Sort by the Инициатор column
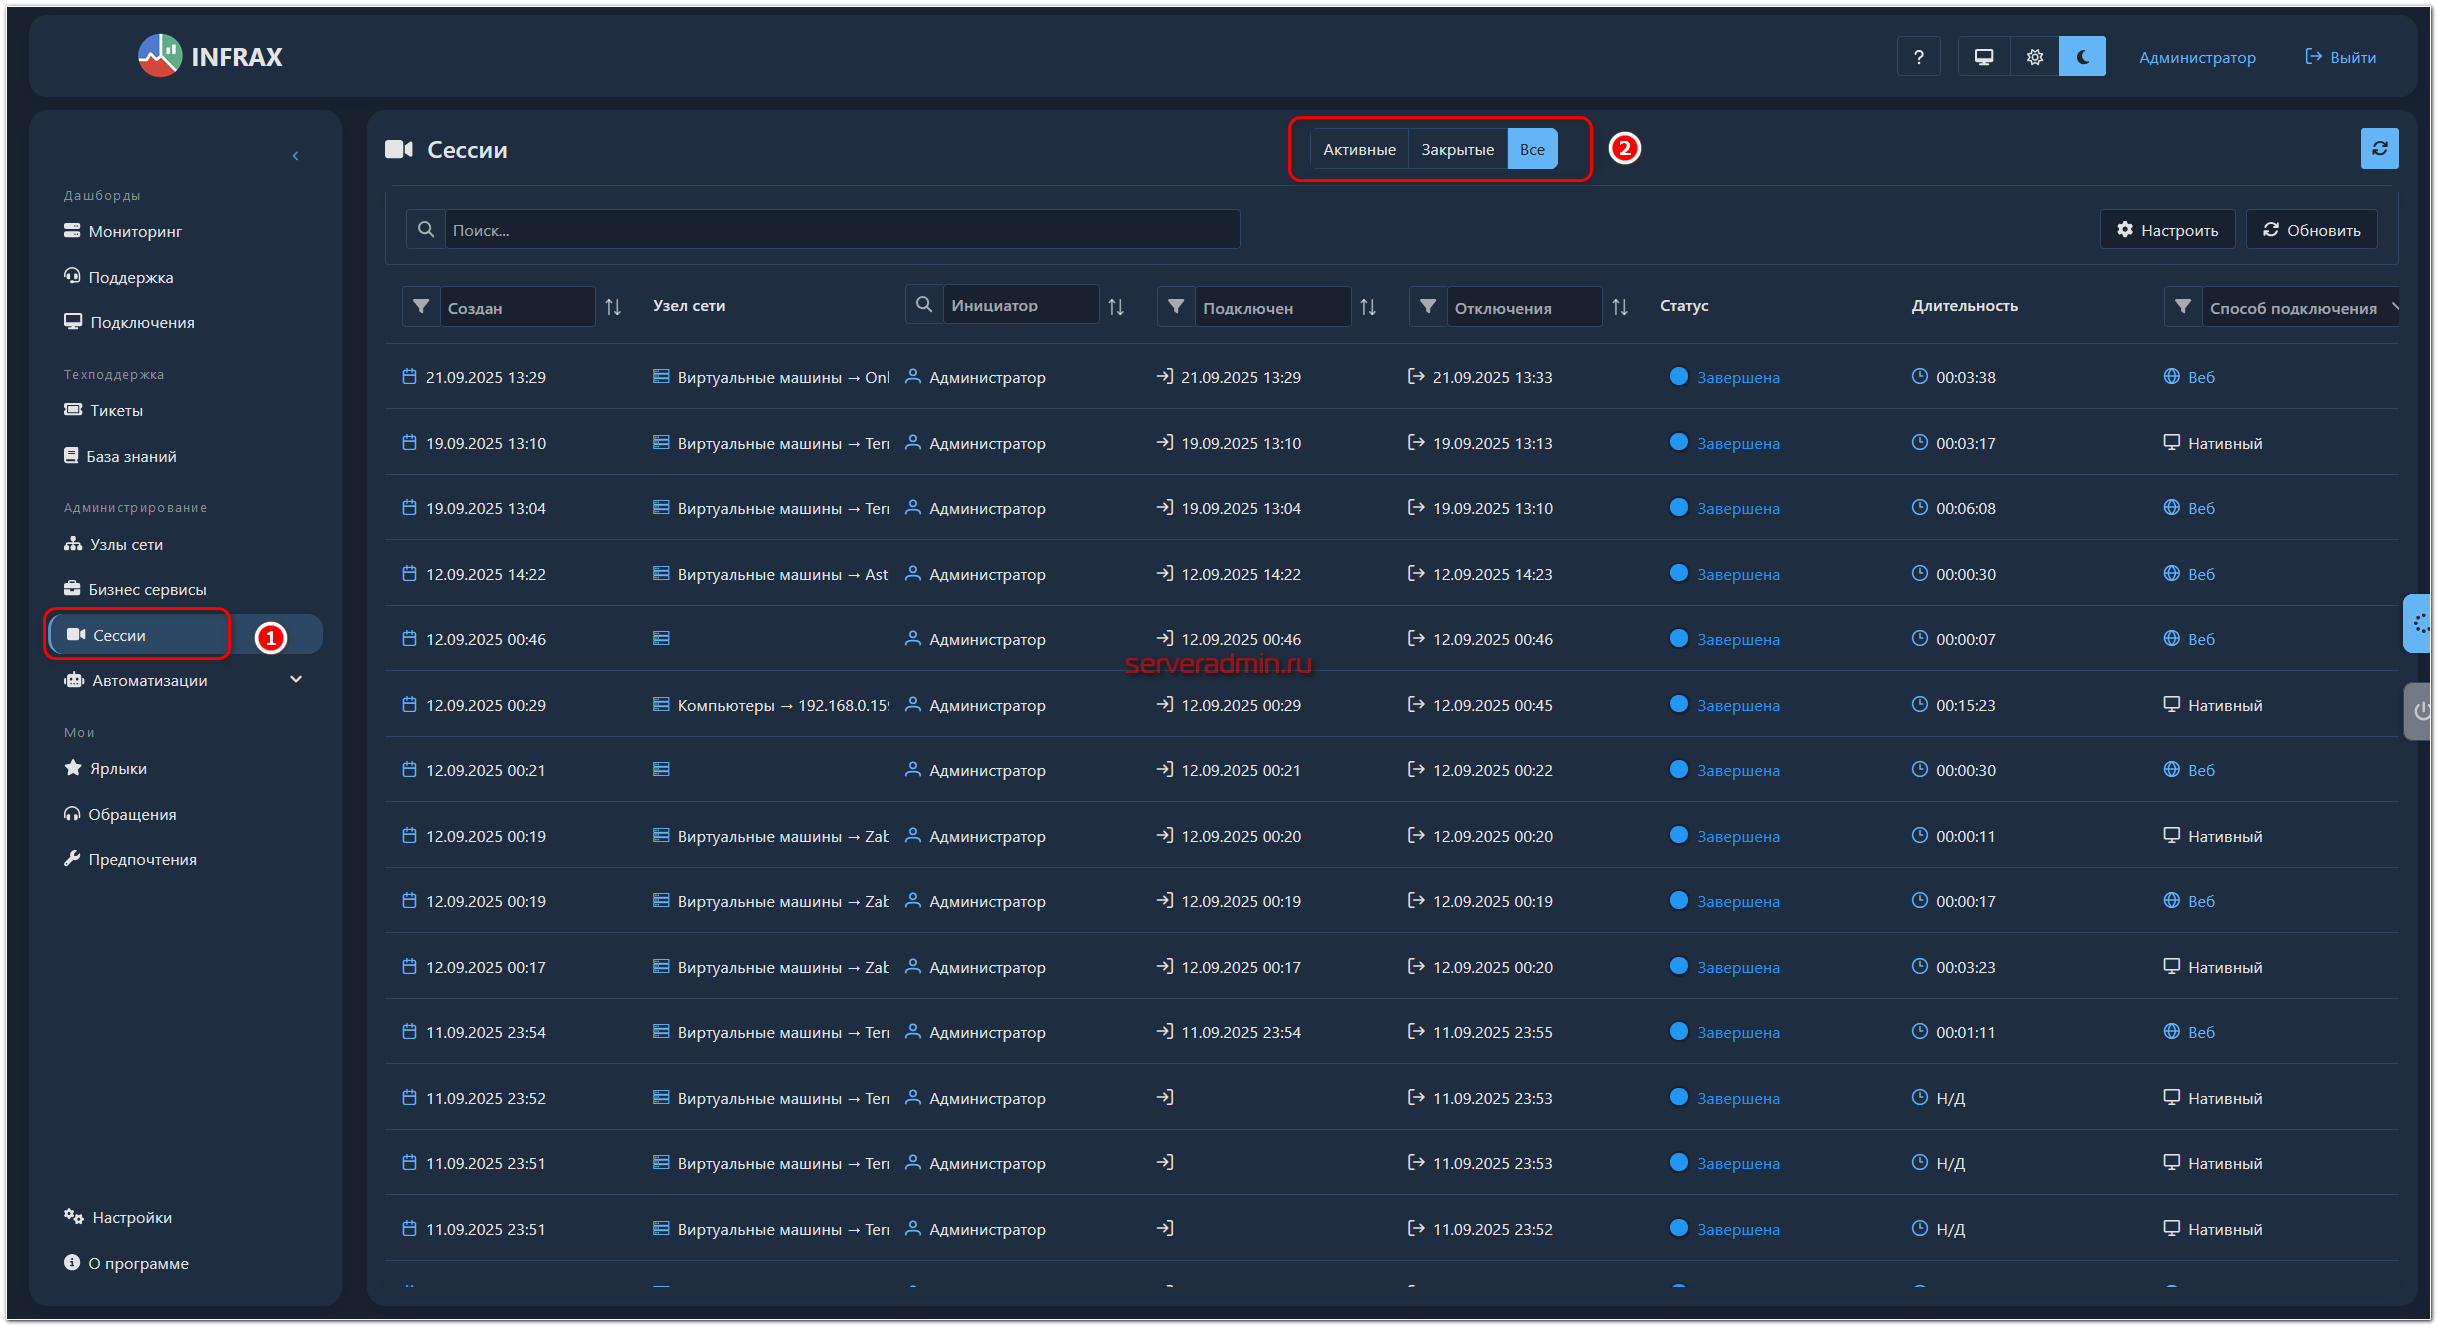 [x=1116, y=307]
